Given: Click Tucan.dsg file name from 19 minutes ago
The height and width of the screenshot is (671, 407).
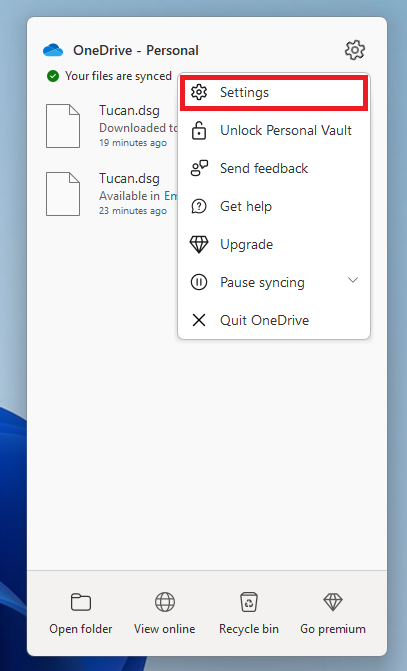Looking at the screenshot, I should pyautogui.click(x=129, y=110).
